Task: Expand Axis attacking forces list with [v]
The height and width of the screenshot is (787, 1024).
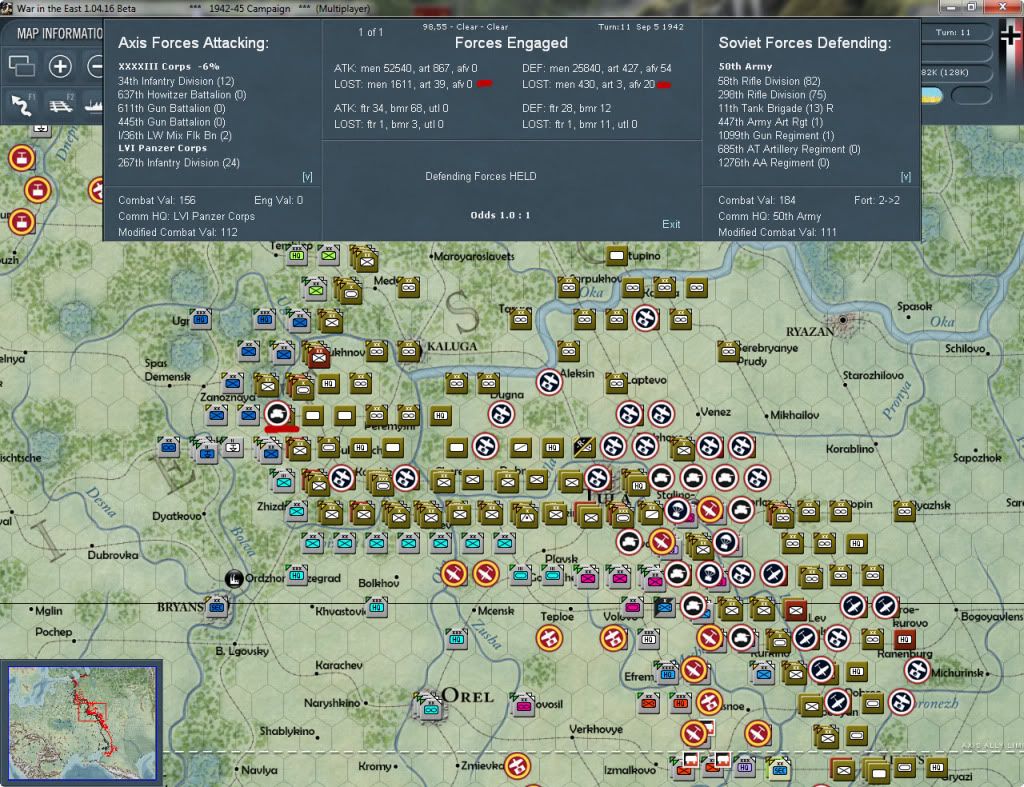Action: [x=307, y=177]
